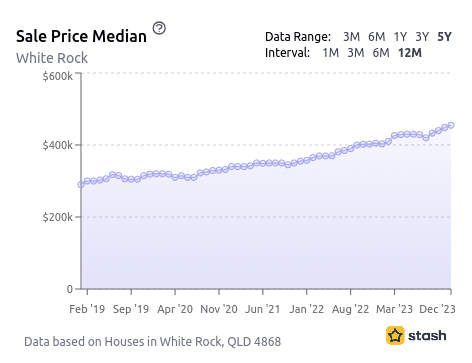Click the $200k axis label
Screen dimensions: 472x363
[x=57, y=217]
